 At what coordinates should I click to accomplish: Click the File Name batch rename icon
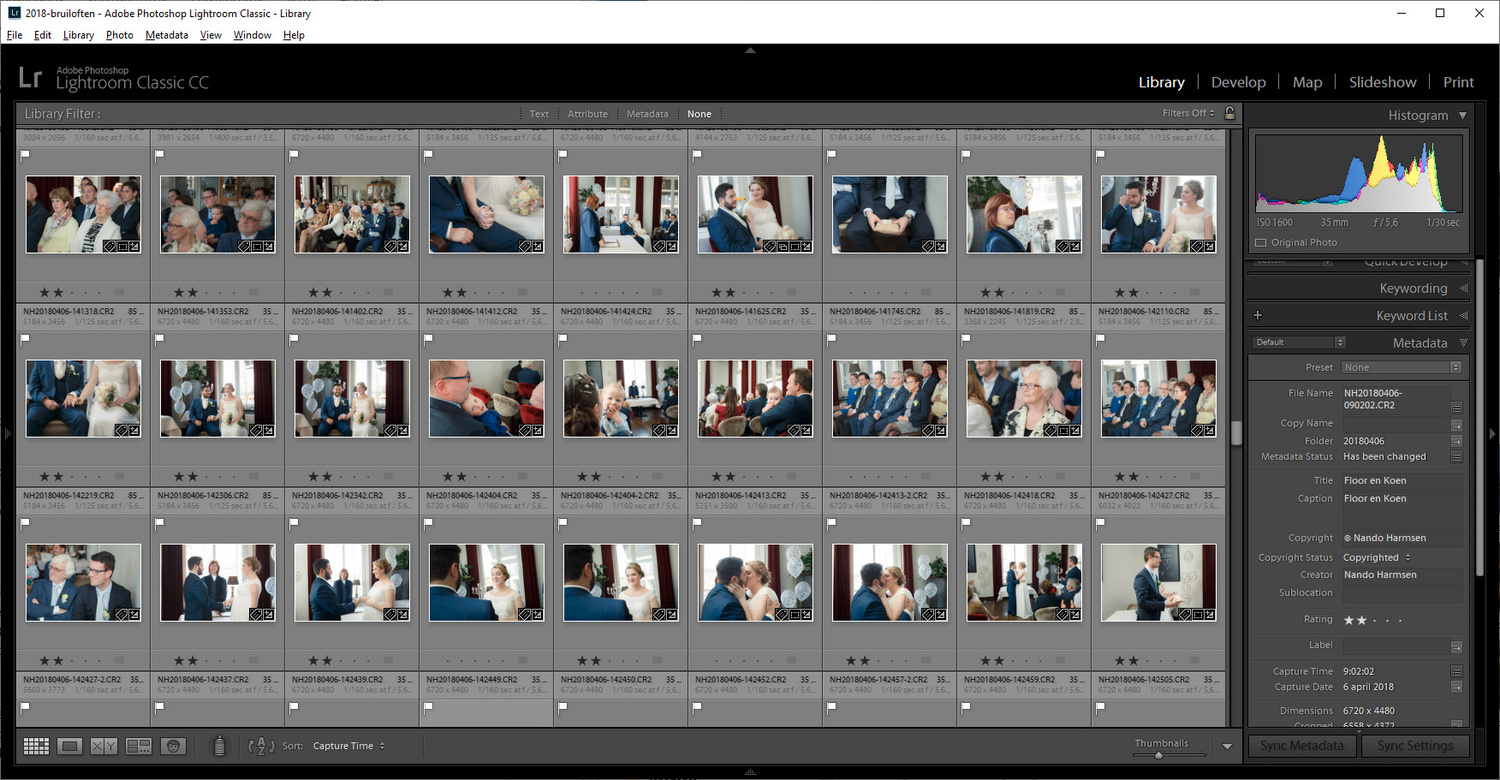point(1456,407)
